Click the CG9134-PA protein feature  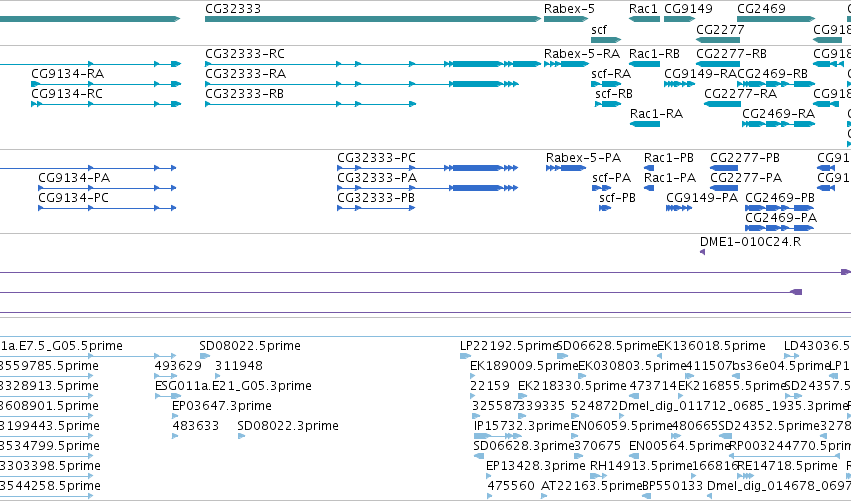107,188
